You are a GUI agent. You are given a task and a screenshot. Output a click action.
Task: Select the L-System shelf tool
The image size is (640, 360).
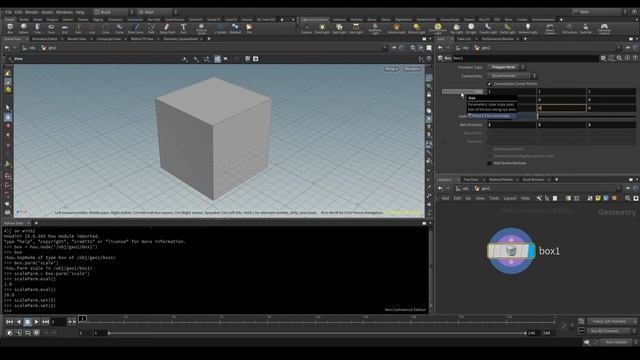point(220,28)
